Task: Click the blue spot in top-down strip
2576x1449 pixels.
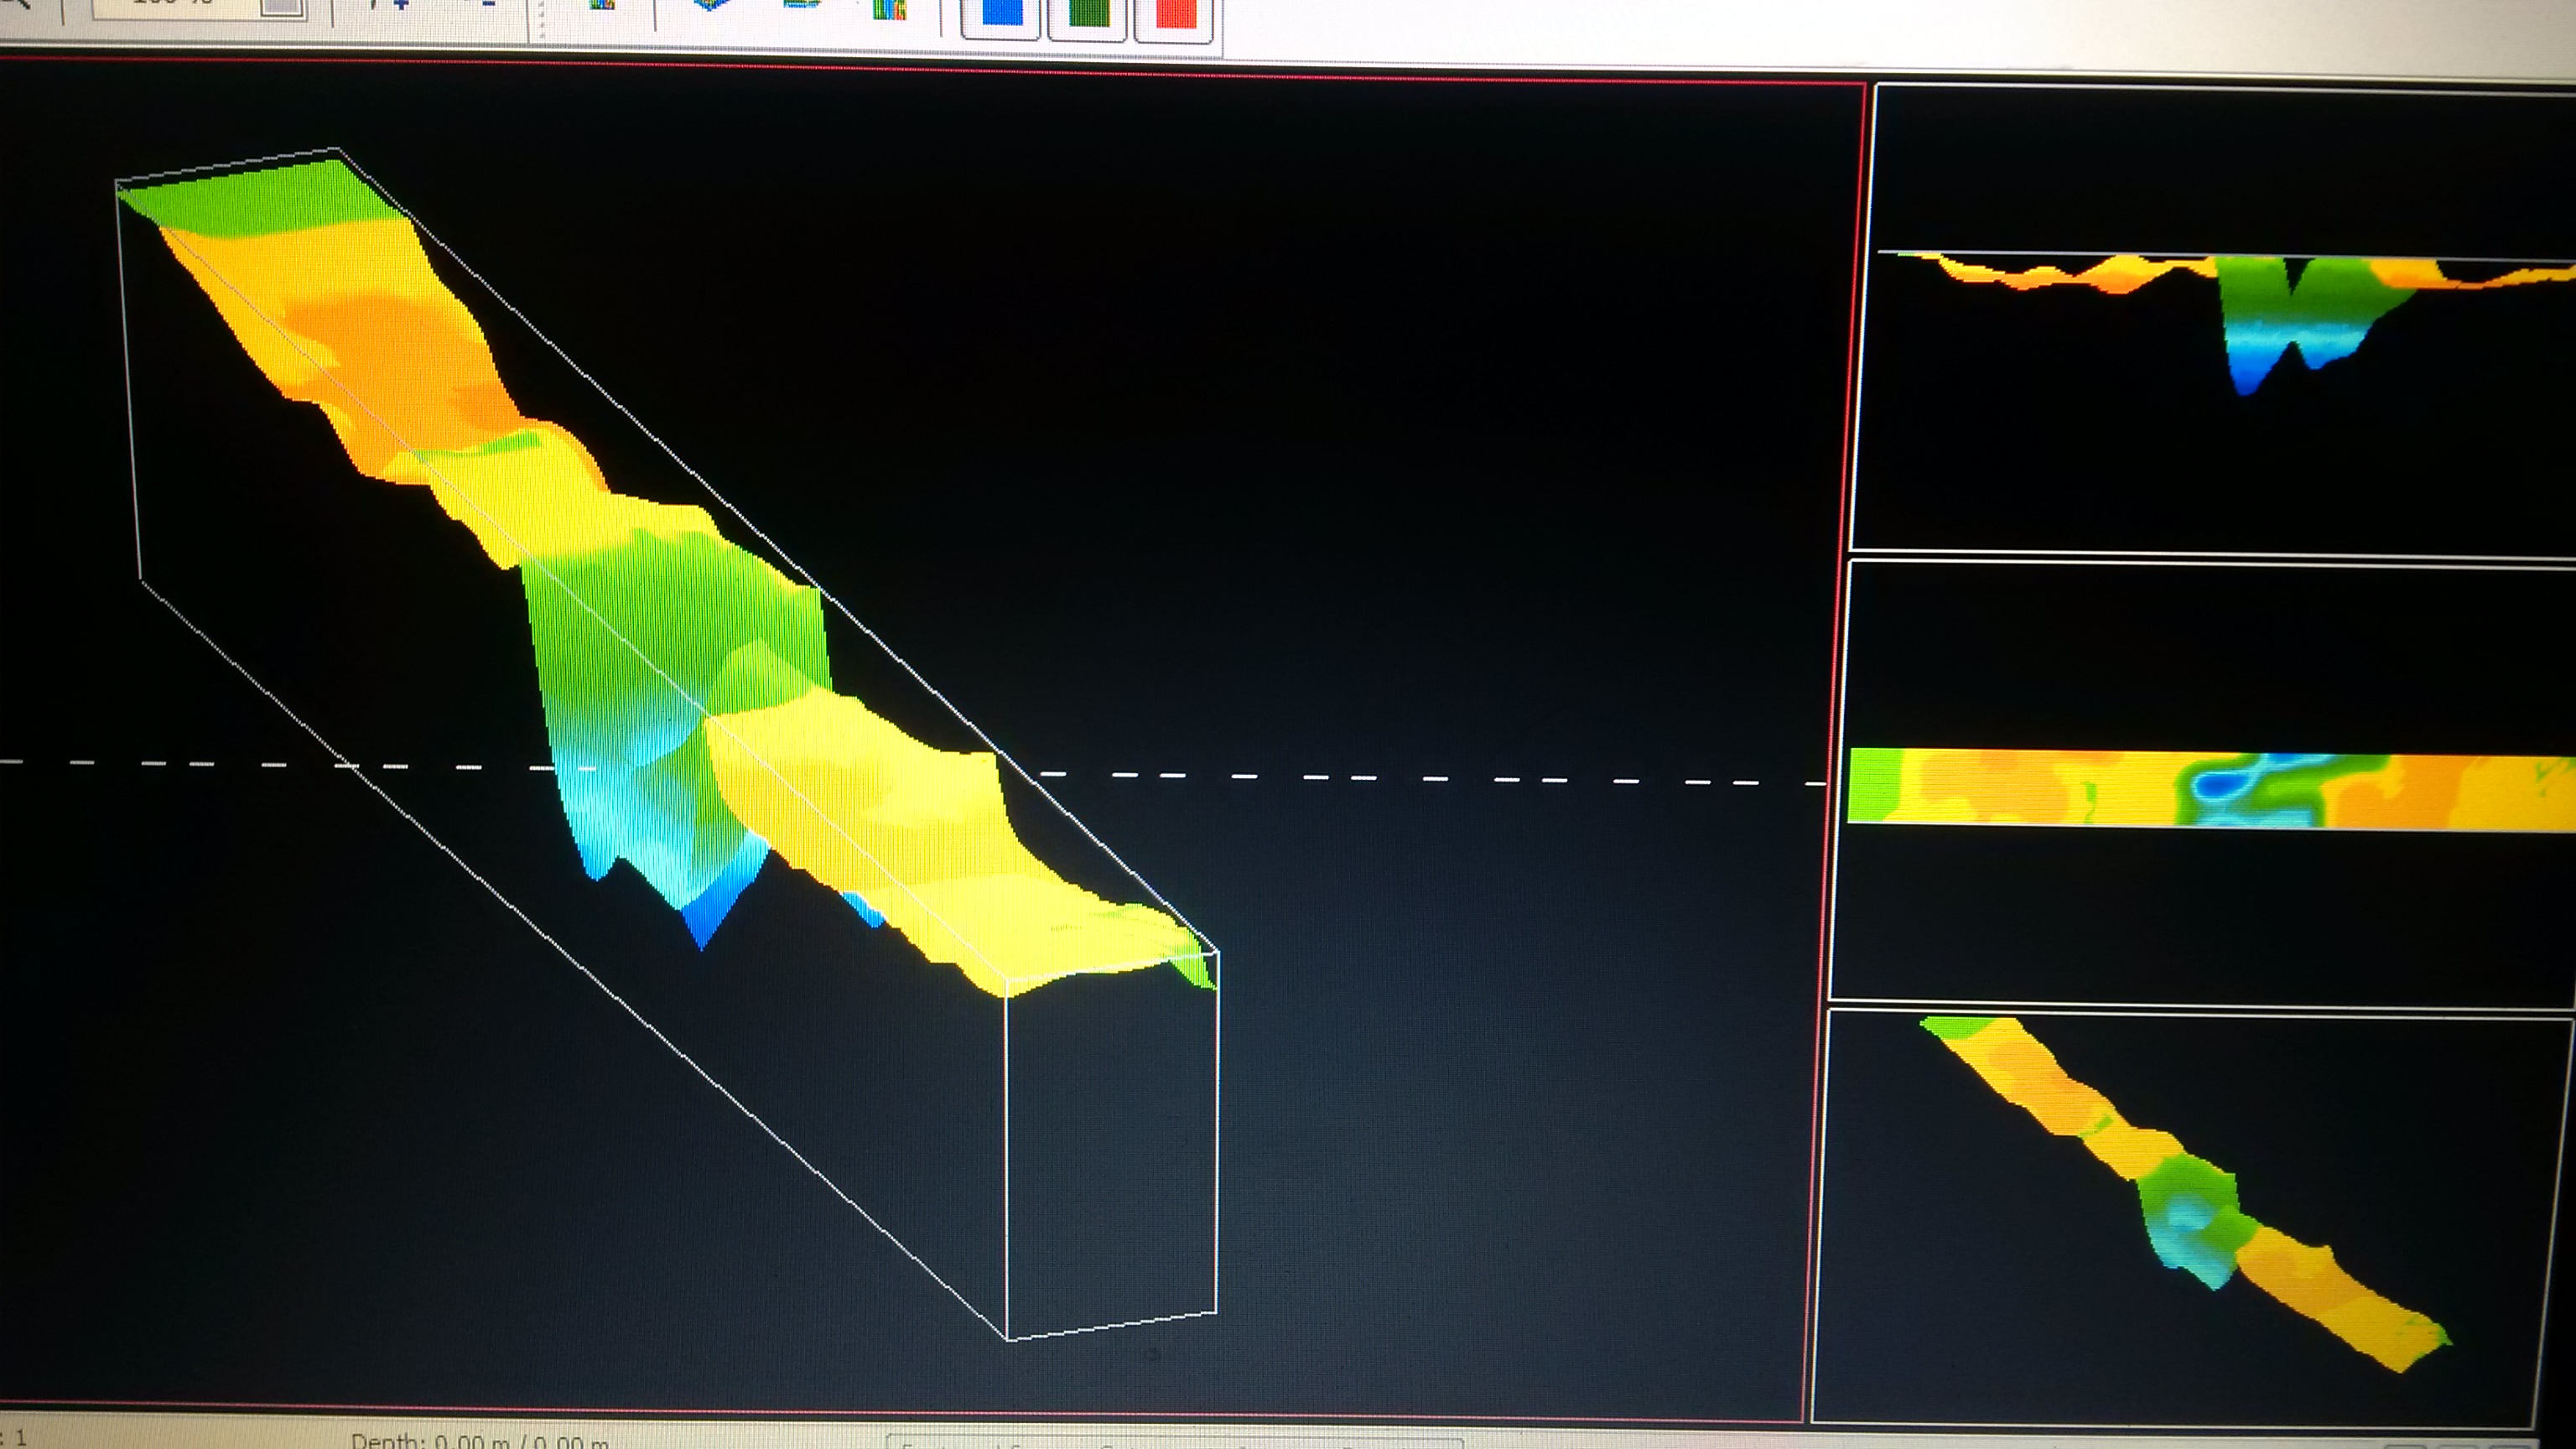Action: [2218, 788]
